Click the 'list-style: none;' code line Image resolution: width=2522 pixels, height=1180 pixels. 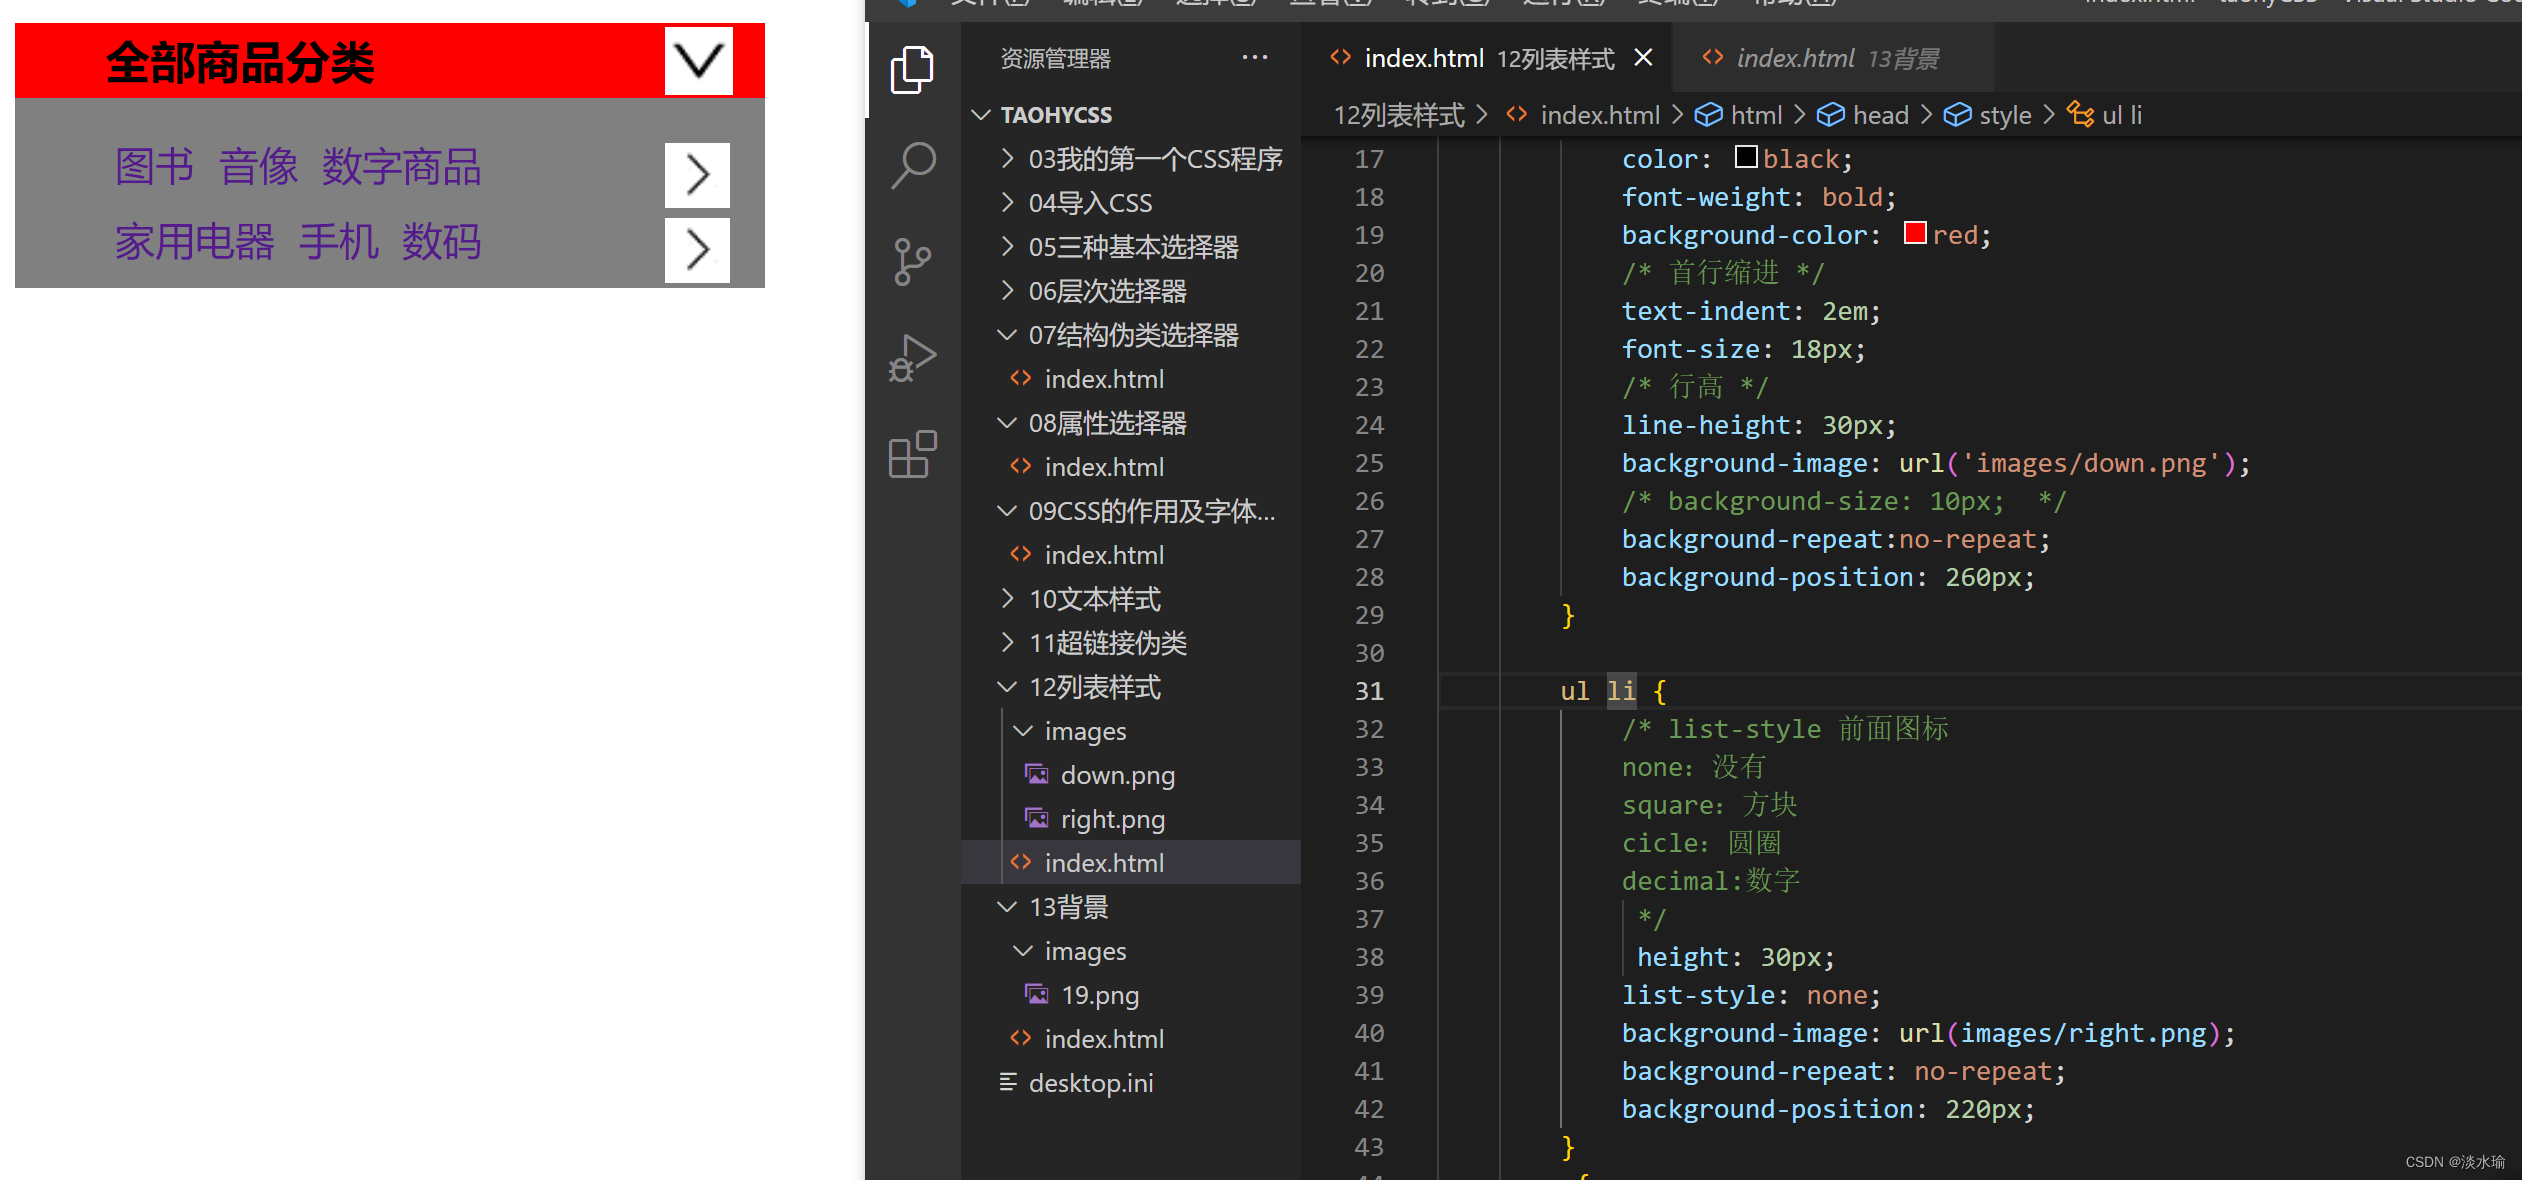click(x=1751, y=995)
